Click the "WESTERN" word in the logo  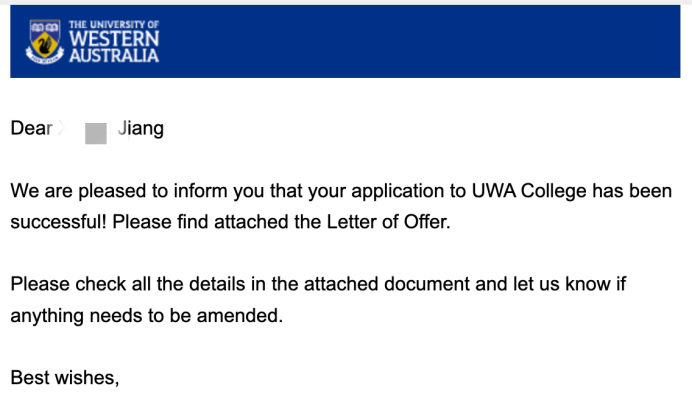coord(114,39)
